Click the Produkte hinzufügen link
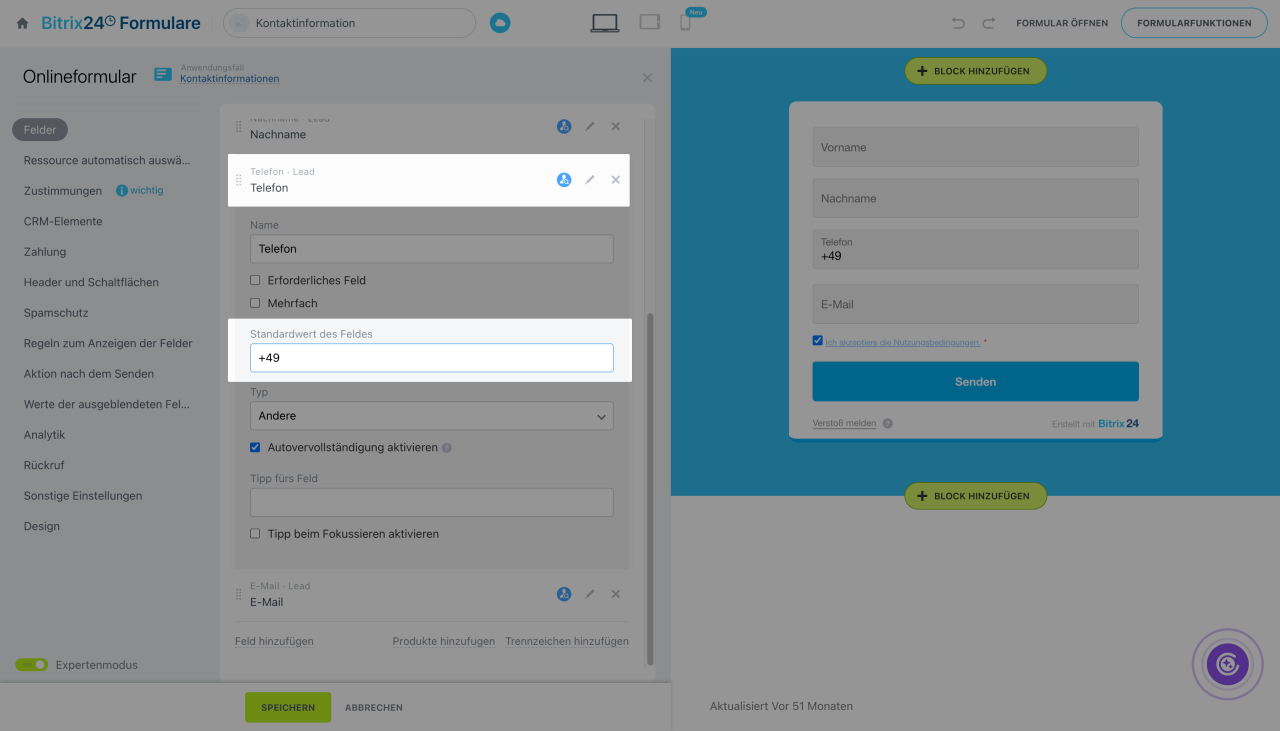Viewport: 1280px width, 731px height. 444,641
